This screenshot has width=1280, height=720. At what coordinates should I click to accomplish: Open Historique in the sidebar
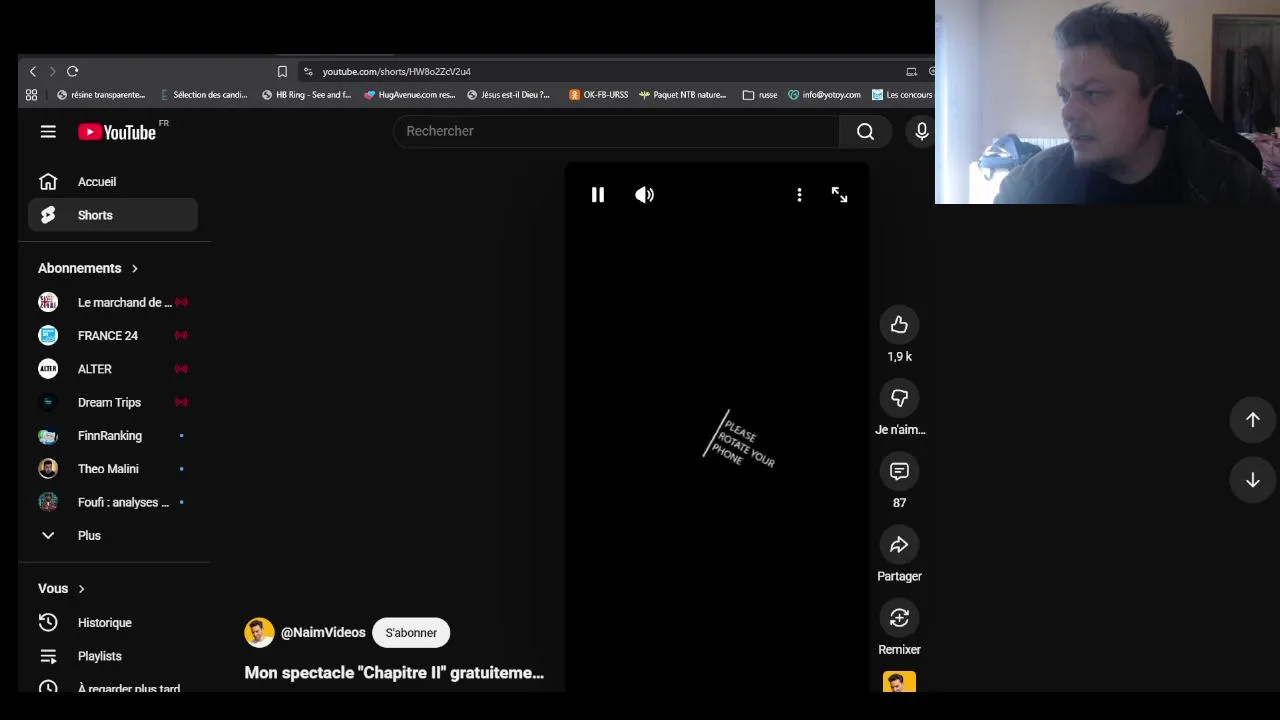(x=113, y=623)
